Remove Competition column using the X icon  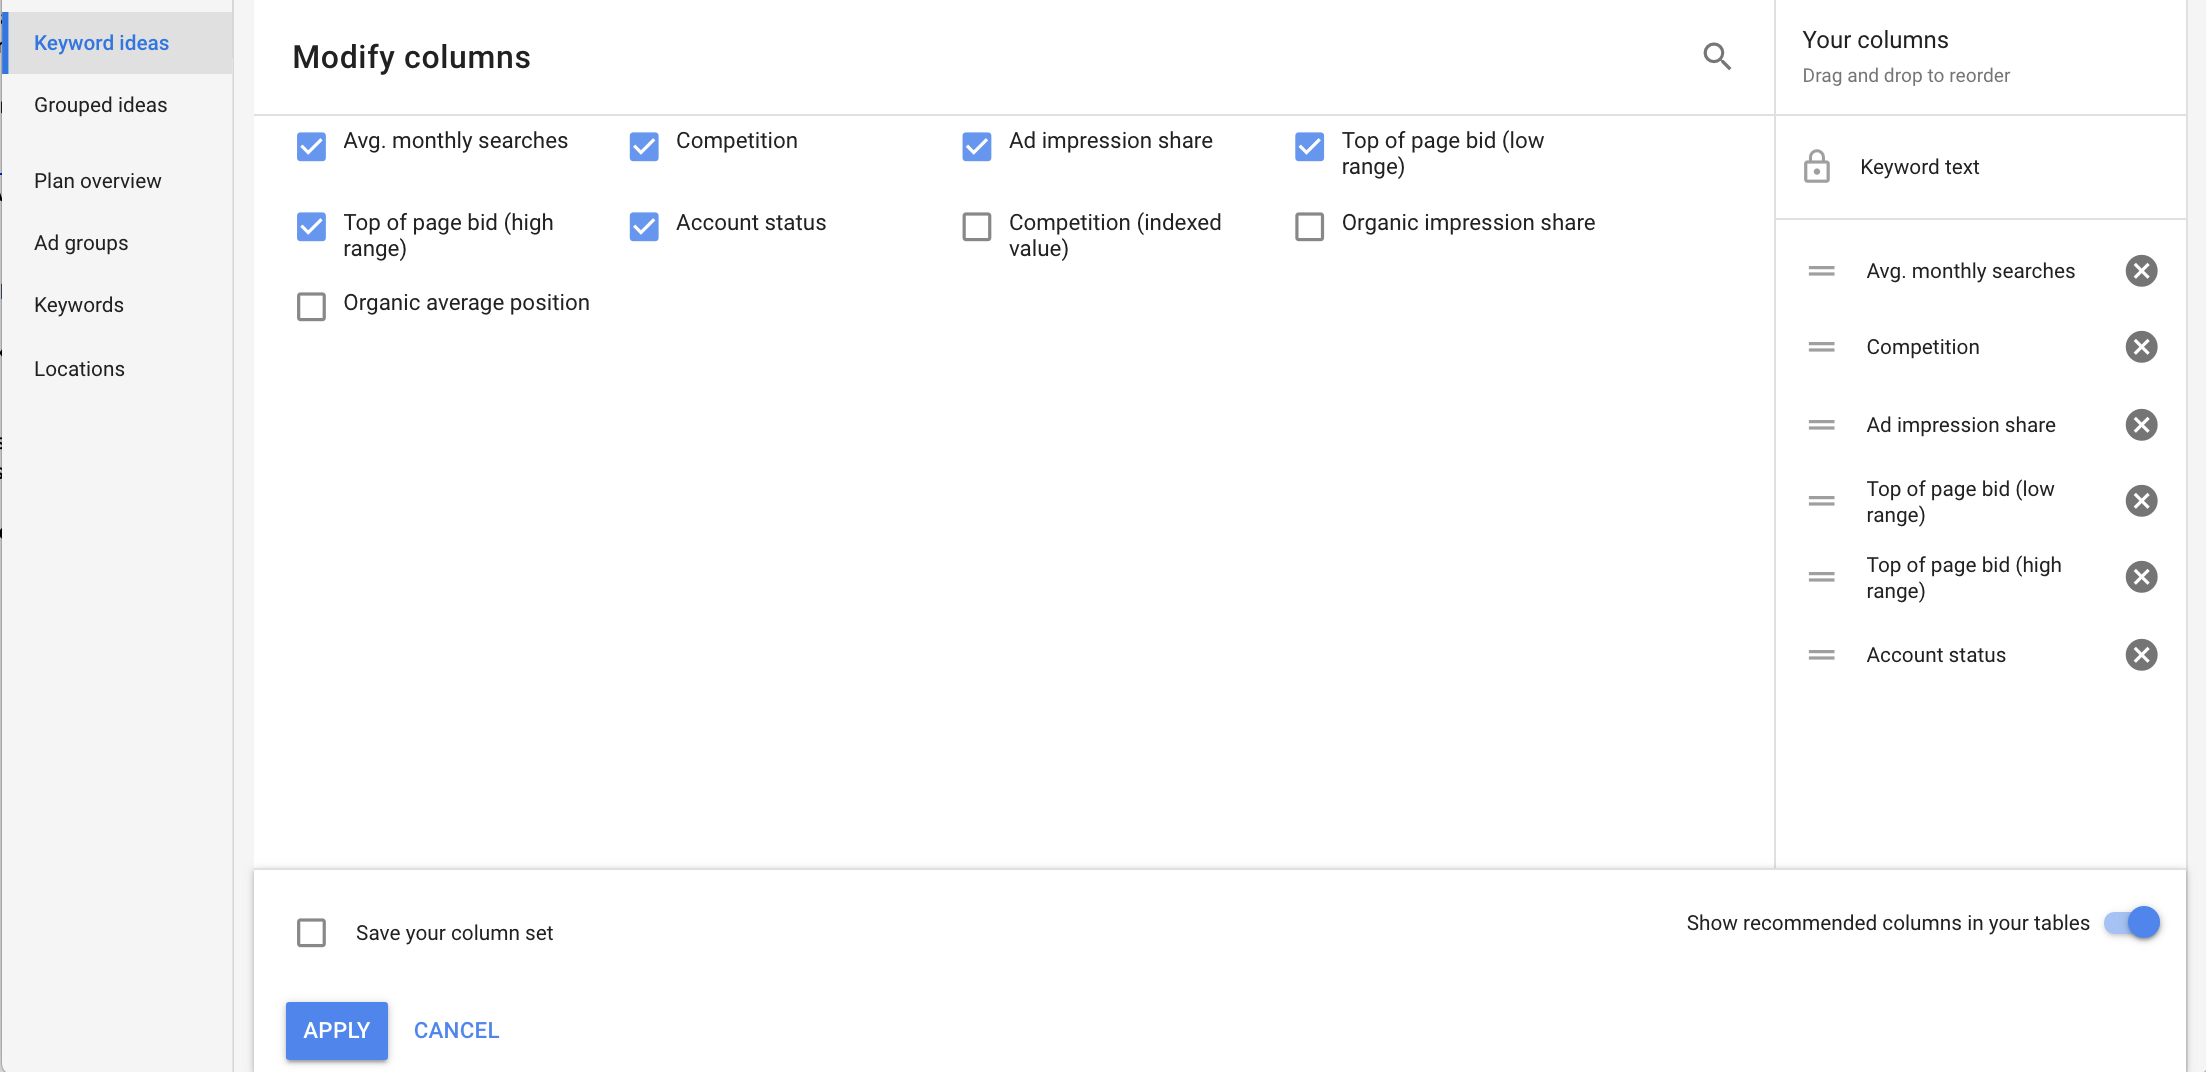point(2141,347)
